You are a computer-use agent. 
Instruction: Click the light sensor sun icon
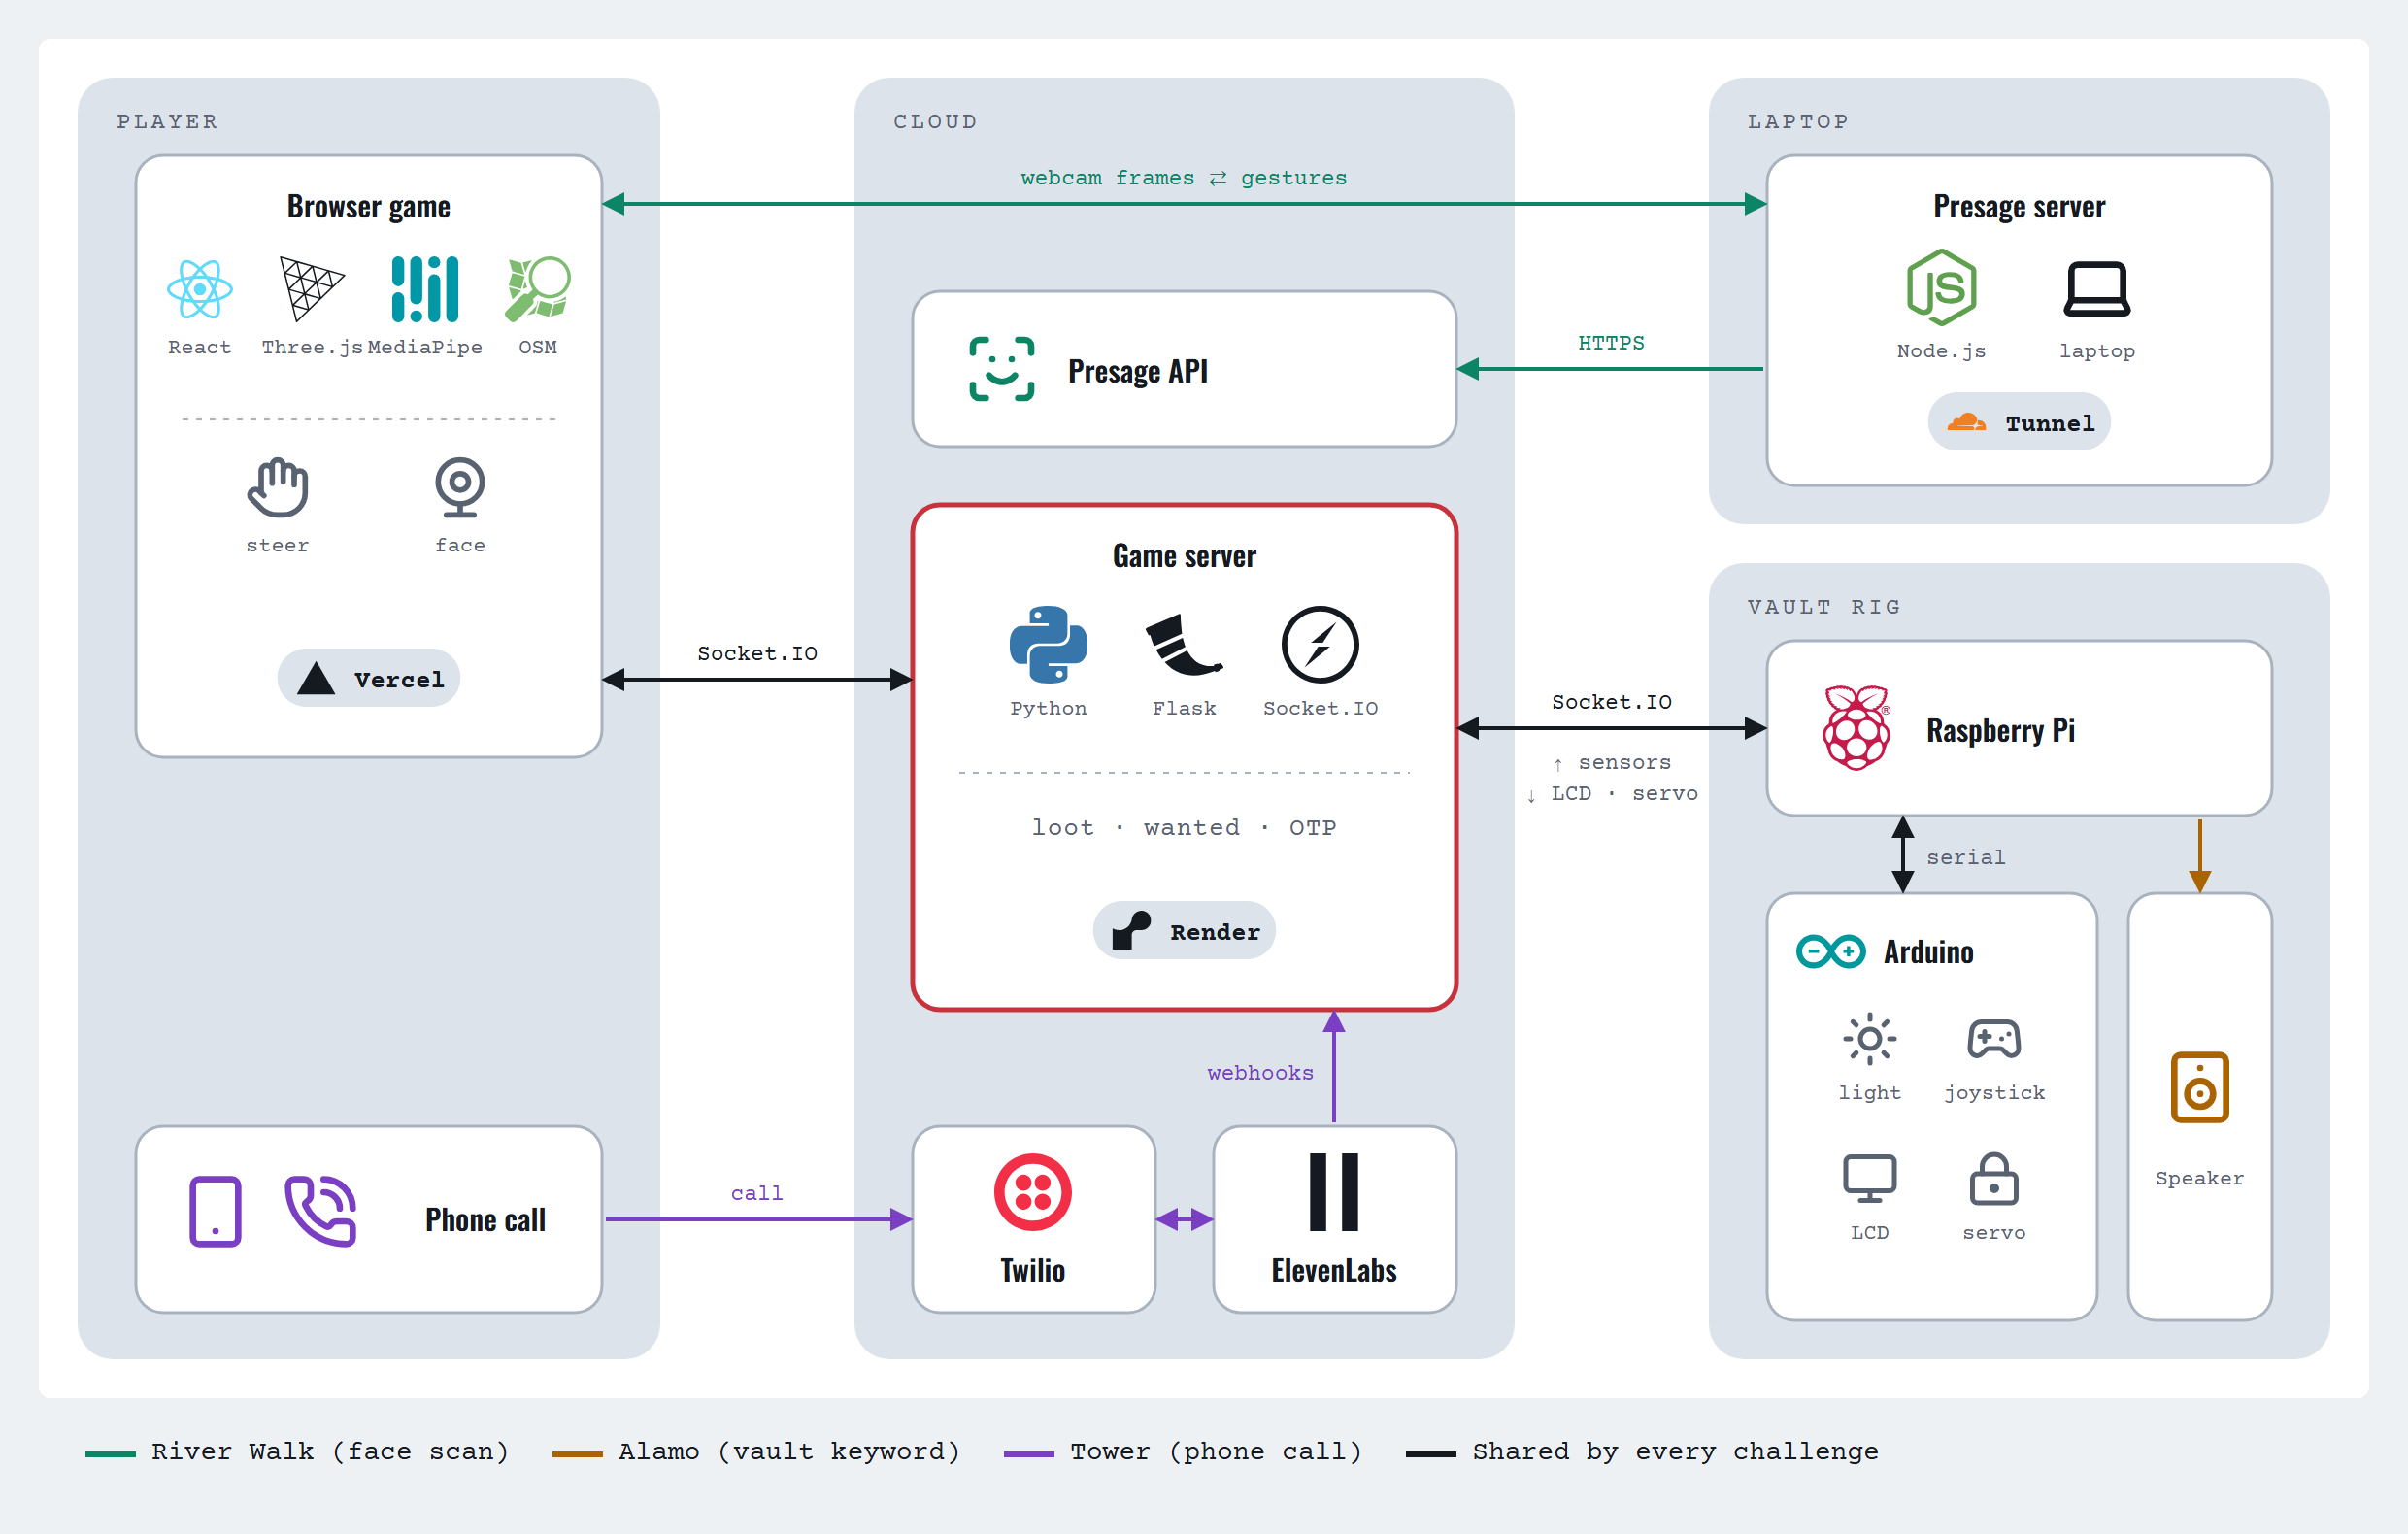(x=1869, y=1039)
